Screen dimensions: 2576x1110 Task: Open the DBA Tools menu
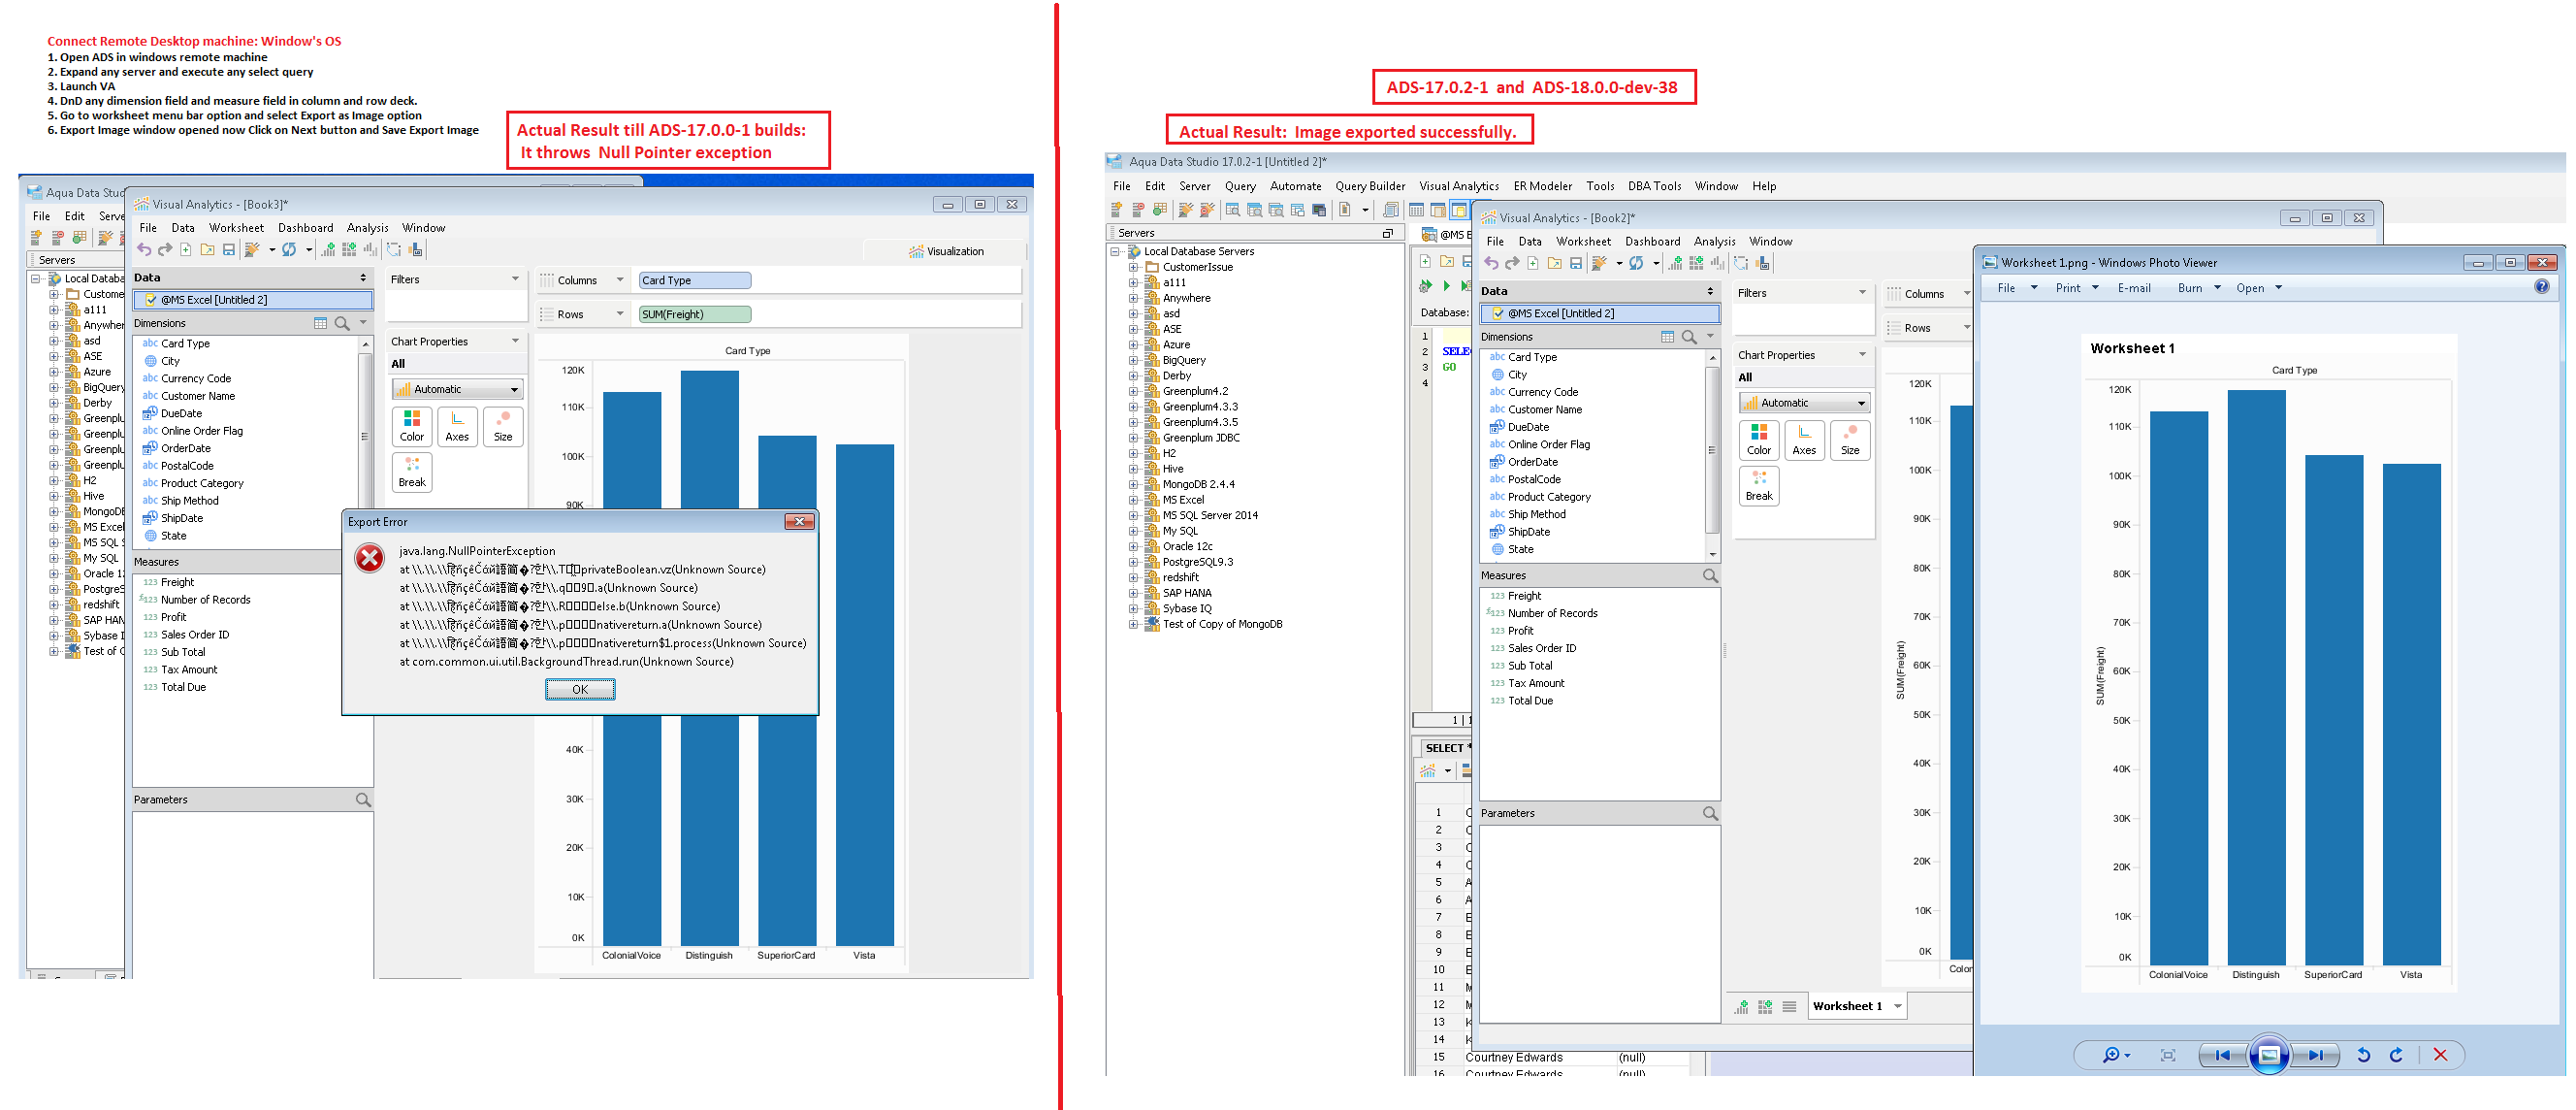1653,186
